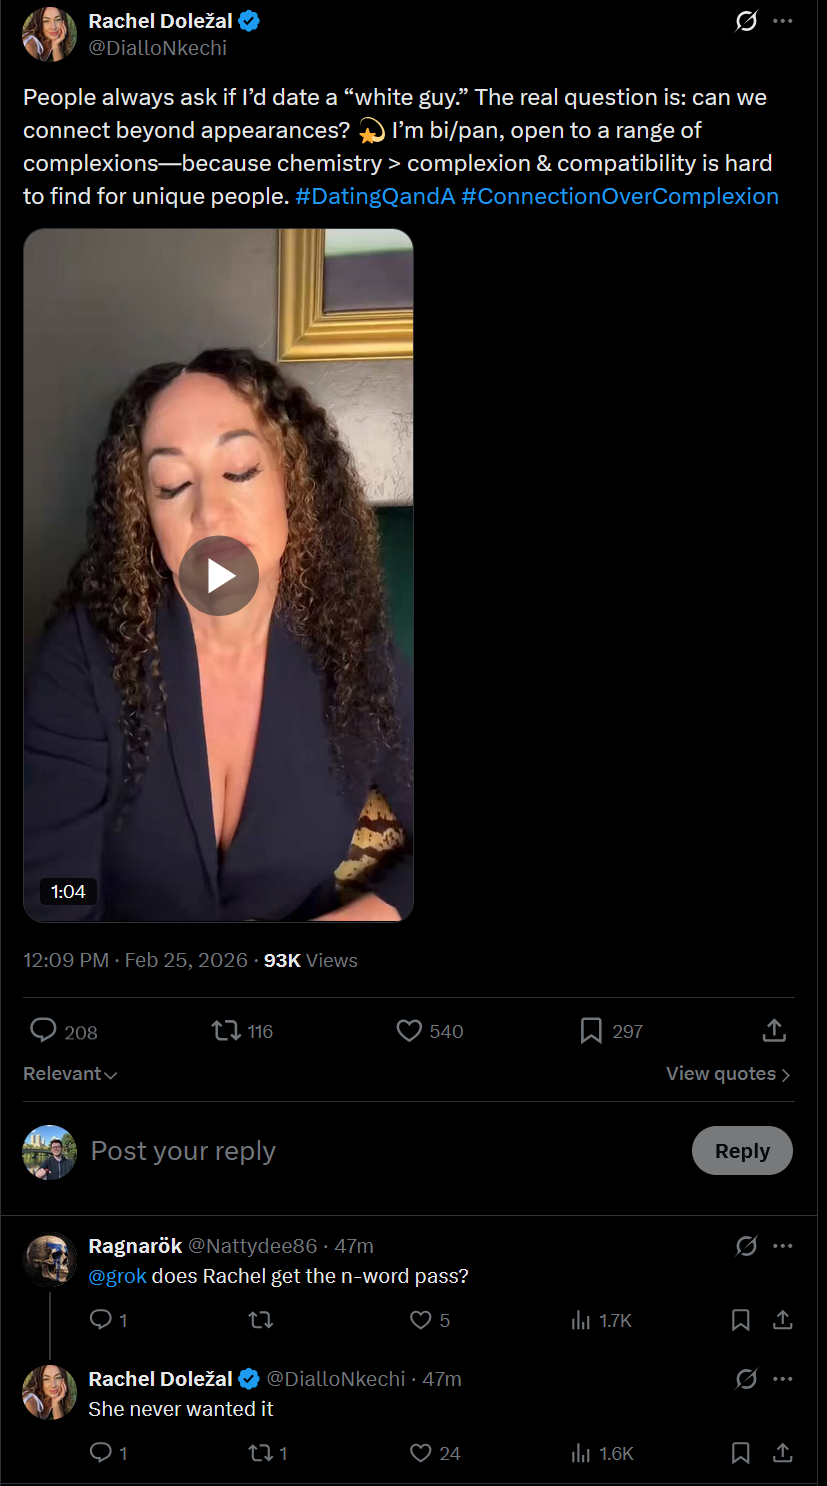
Task: Bookmark the main post with 297 bookmarks
Action: click(x=591, y=1031)
